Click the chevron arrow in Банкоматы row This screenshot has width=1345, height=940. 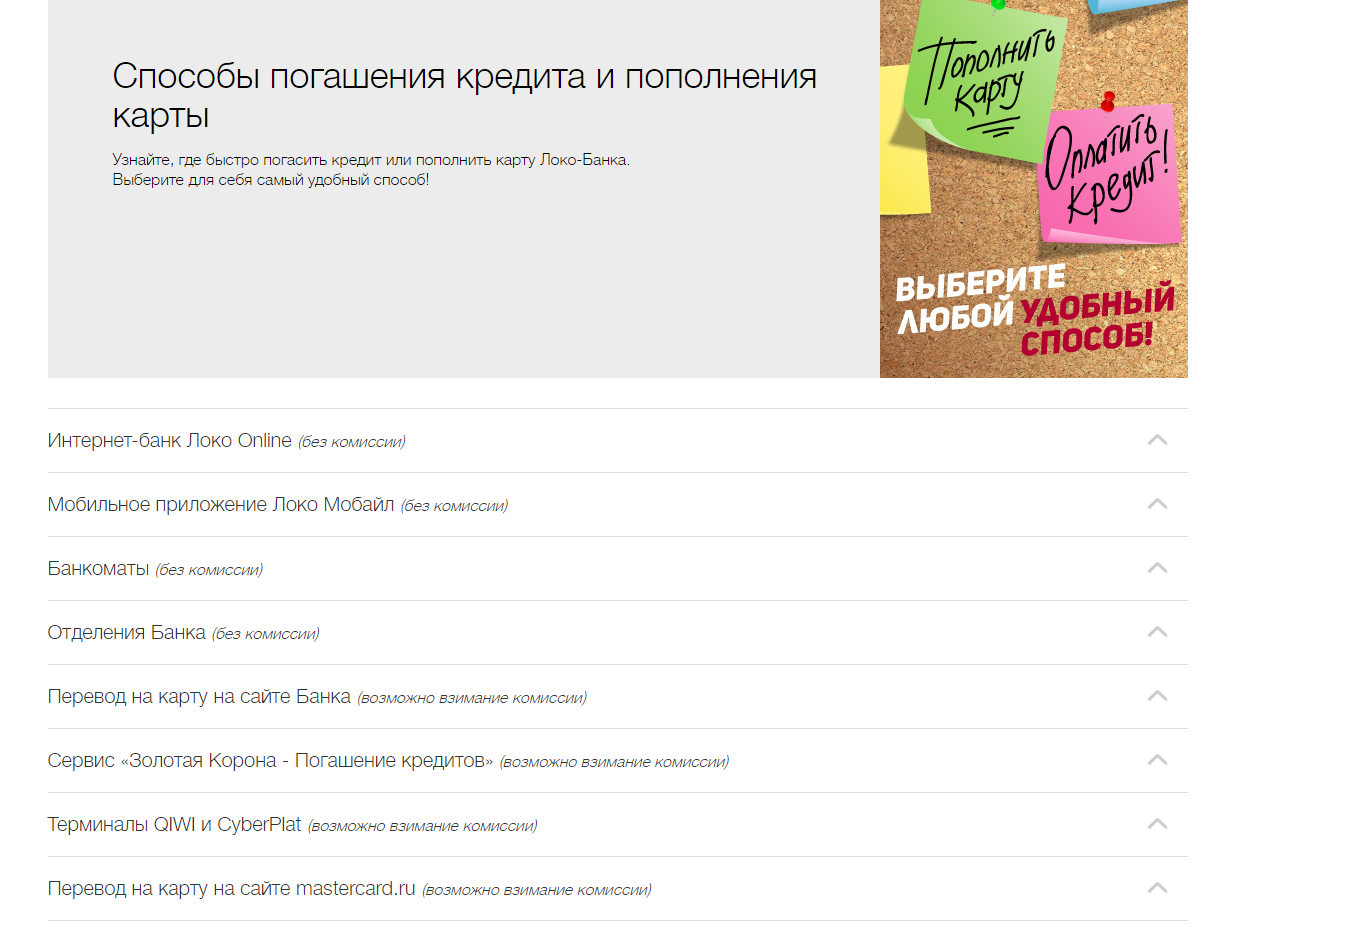click(x=1157, y=568)
